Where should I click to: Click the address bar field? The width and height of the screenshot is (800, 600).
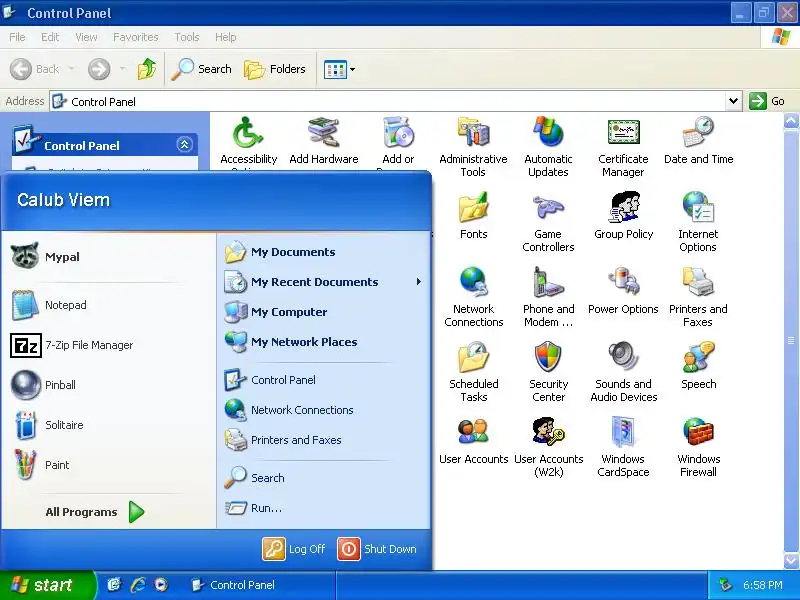tap(389, 101)
